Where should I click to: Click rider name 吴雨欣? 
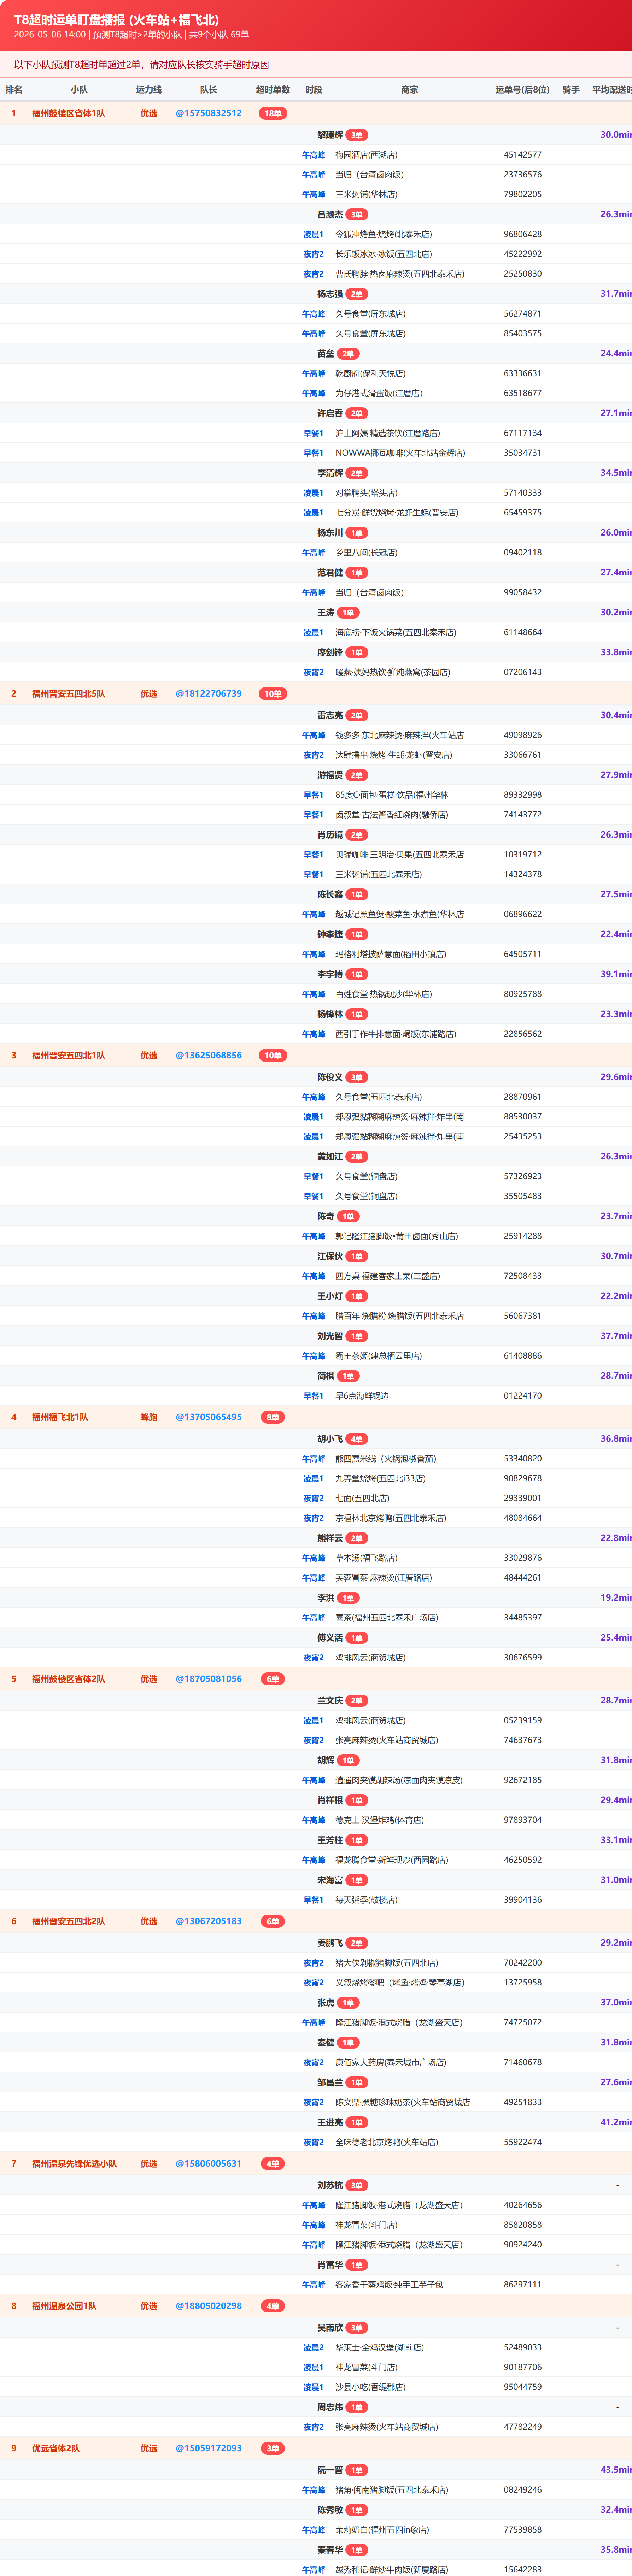pos(330,2328)
